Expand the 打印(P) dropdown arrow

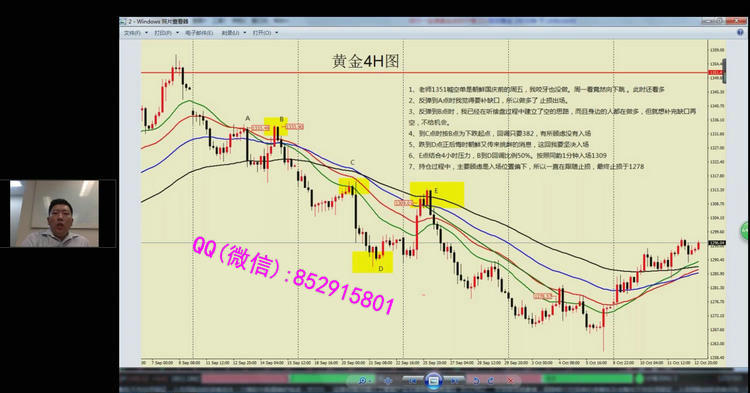coord(177,33)
